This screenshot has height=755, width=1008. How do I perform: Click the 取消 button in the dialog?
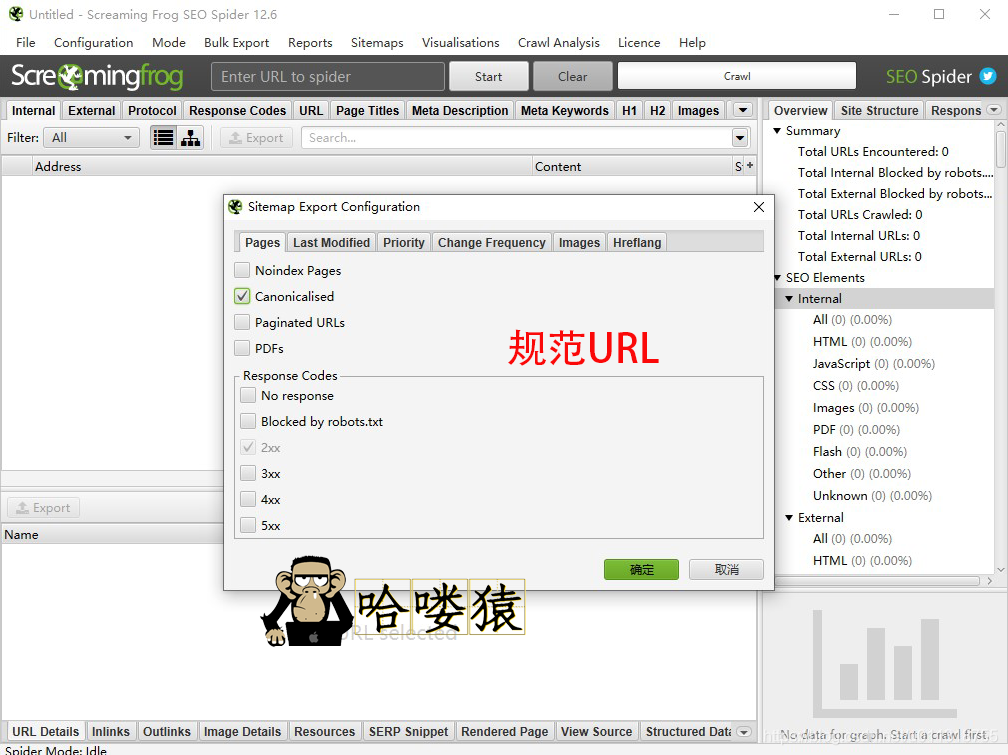727,568
